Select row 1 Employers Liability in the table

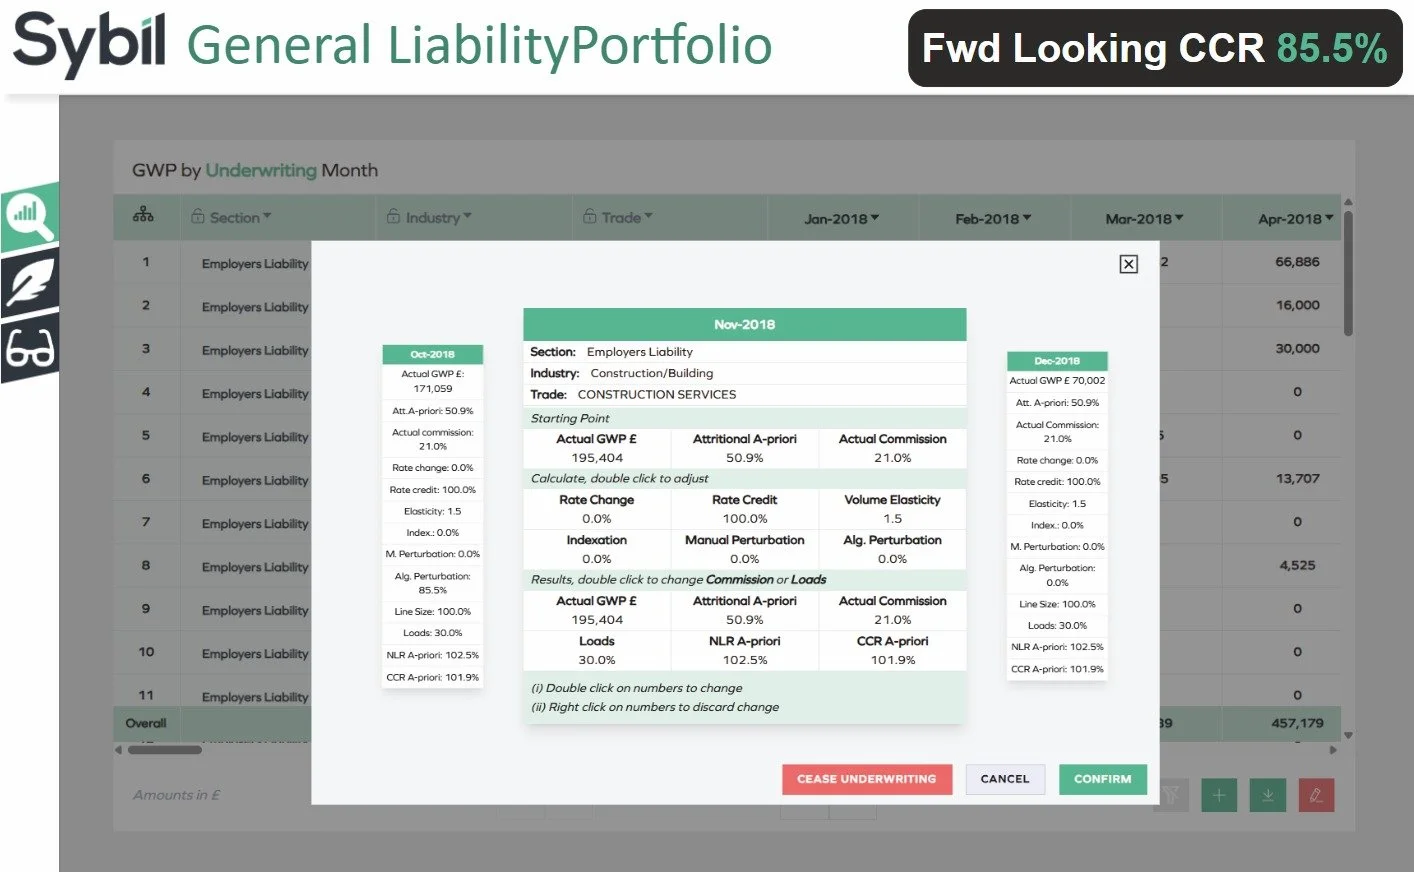[255, 264]
